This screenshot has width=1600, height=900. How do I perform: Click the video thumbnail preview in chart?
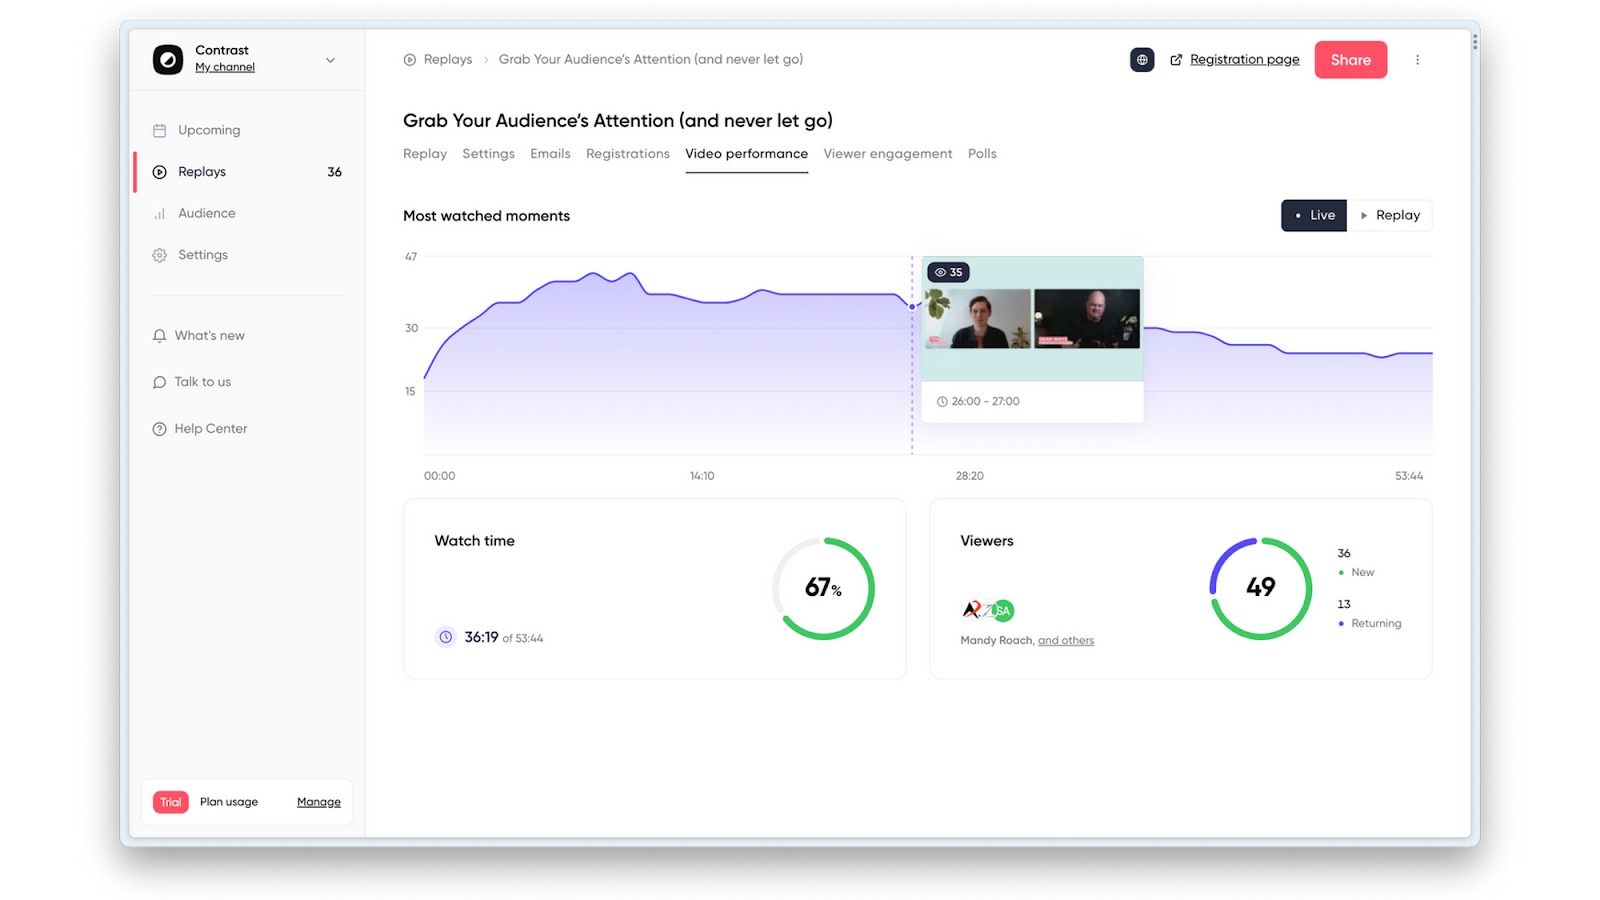1032,319
